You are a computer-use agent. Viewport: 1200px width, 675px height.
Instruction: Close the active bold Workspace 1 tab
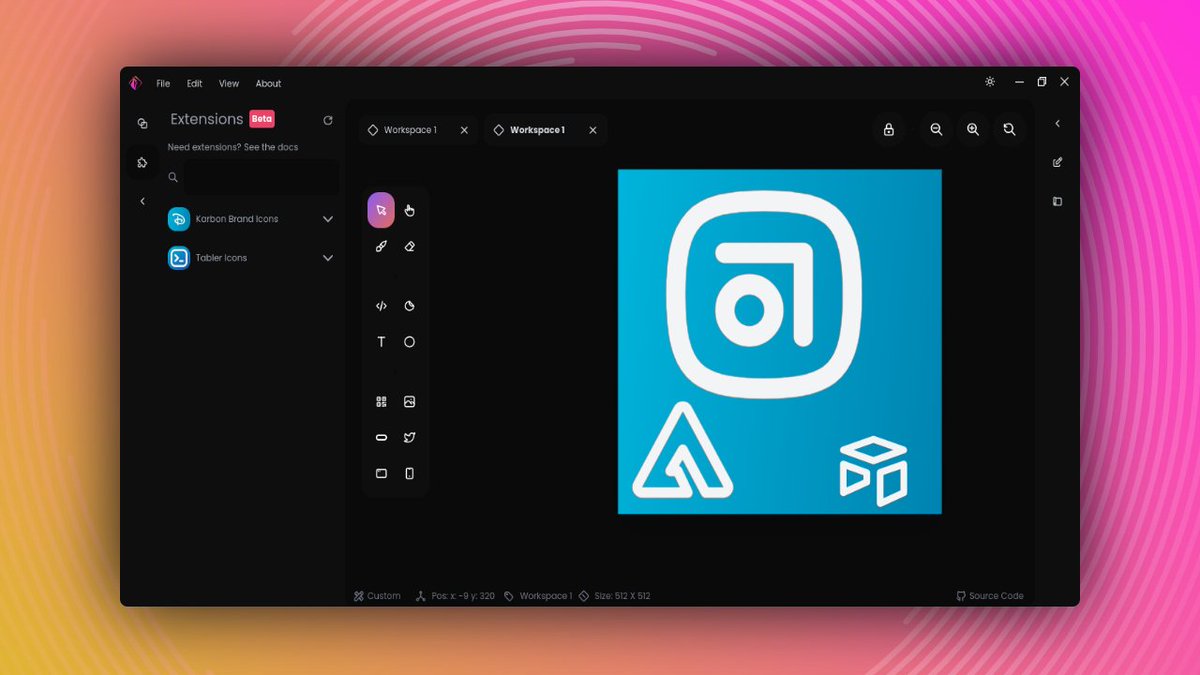[593, 130]
